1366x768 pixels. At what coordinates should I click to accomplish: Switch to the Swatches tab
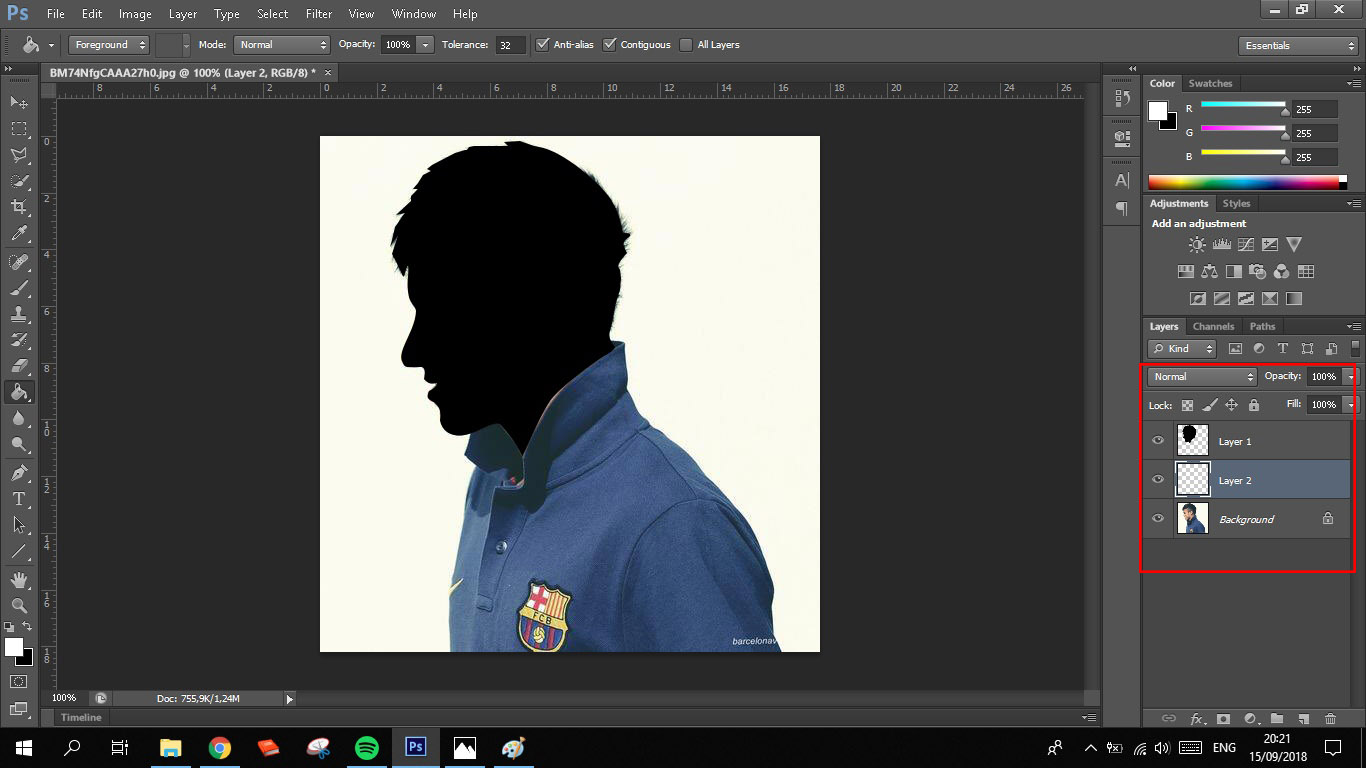1210,84
